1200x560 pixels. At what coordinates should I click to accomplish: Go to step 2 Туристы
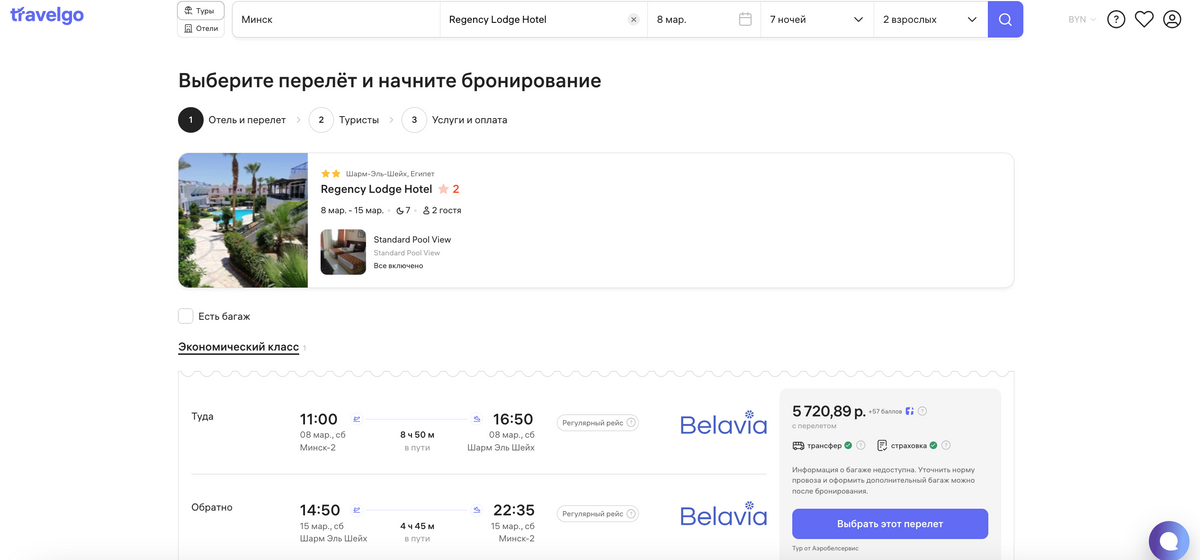tap(346, 120)
